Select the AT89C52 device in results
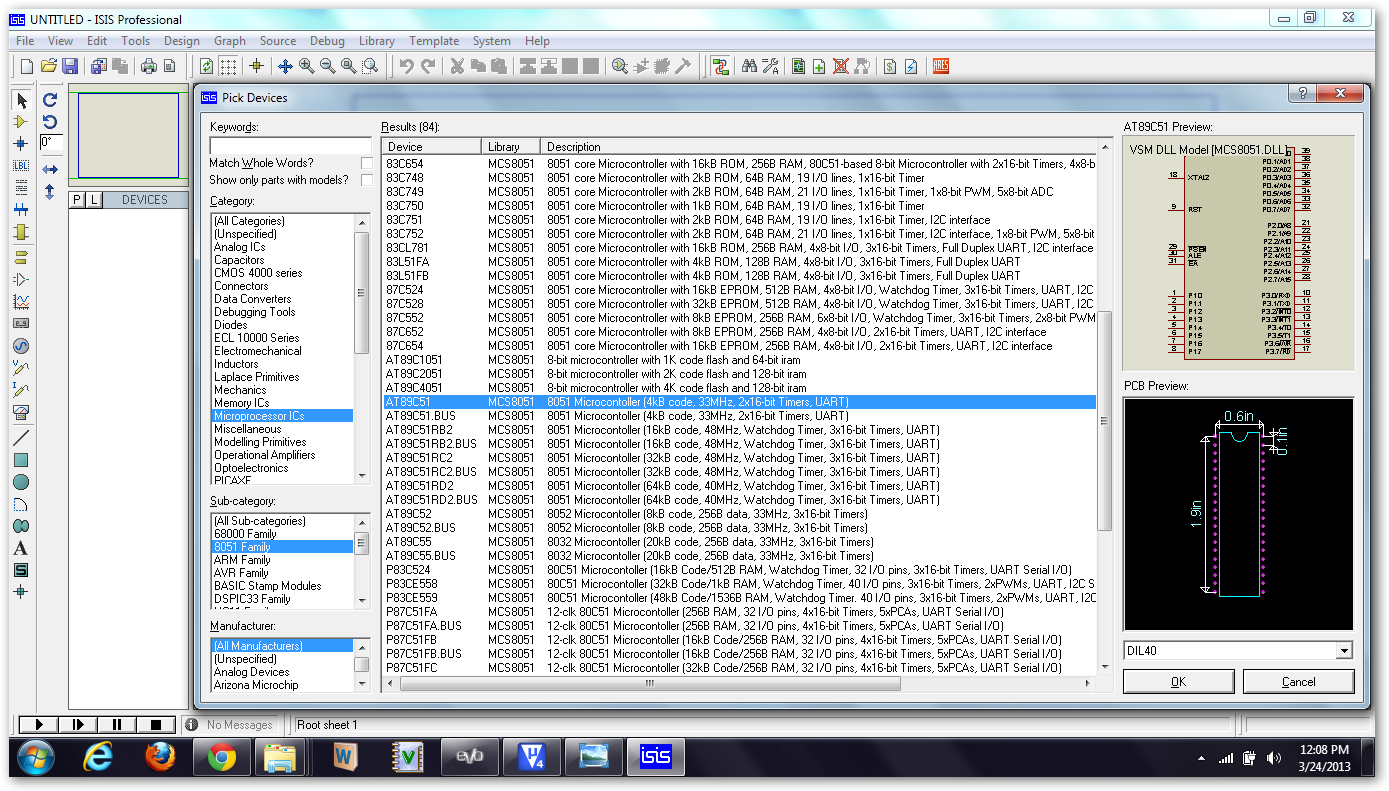This screenshot has height=791, width=1389. point(420,514)
